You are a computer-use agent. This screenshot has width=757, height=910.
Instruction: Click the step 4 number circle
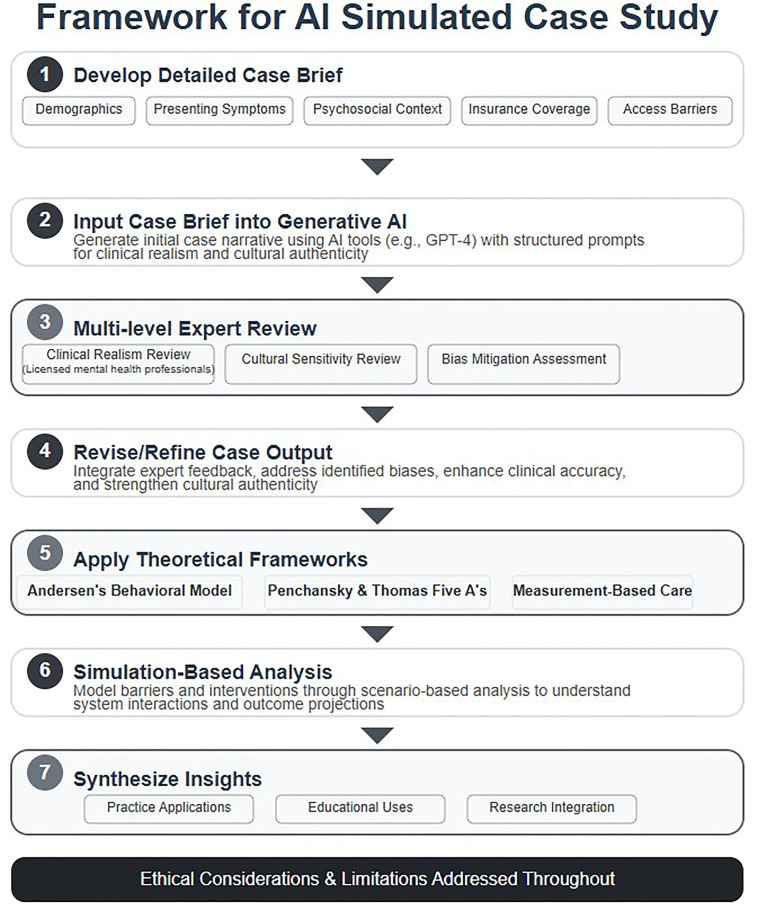pyautogui.click(x=46, y=452)
